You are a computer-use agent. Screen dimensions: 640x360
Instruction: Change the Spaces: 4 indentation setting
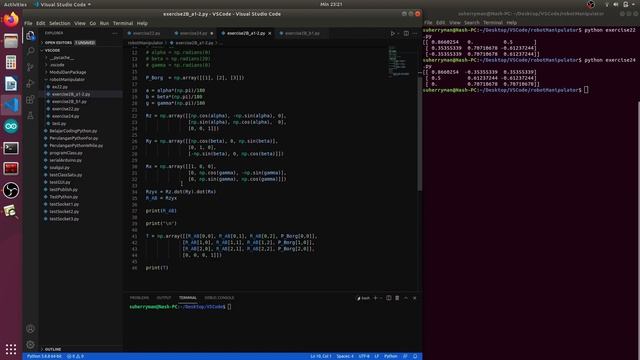pos(345,356)
